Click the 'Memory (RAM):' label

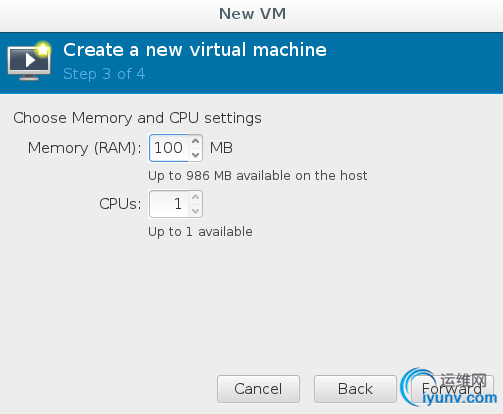[x=85, y=148]
